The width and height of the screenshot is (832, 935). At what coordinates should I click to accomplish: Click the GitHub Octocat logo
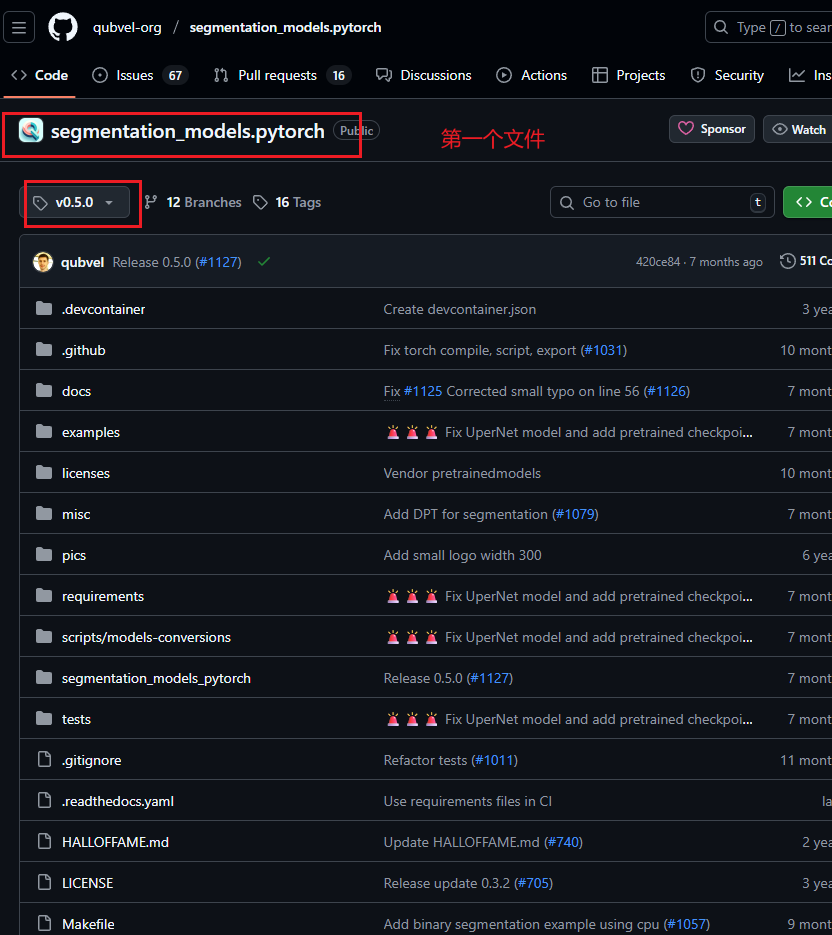(x=63, y=27)
